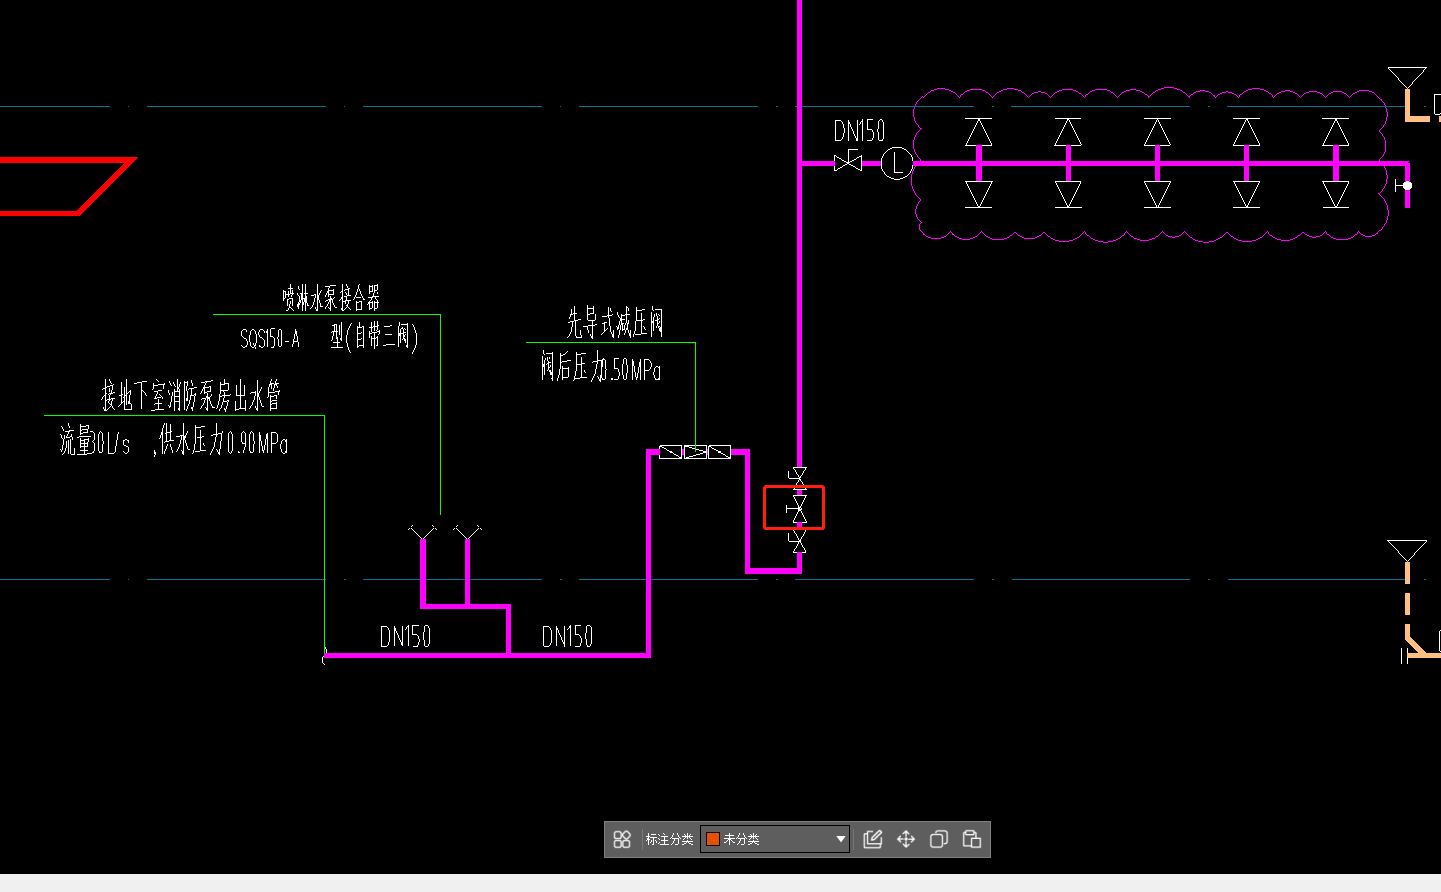The width and height of the screenshot is (1441, 892).
Task: Click the 流量0L/s text
Action: point(95,440)
